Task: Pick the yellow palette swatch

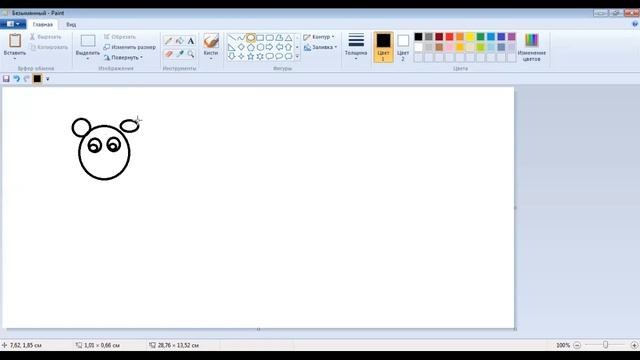Action: point(470,37)
